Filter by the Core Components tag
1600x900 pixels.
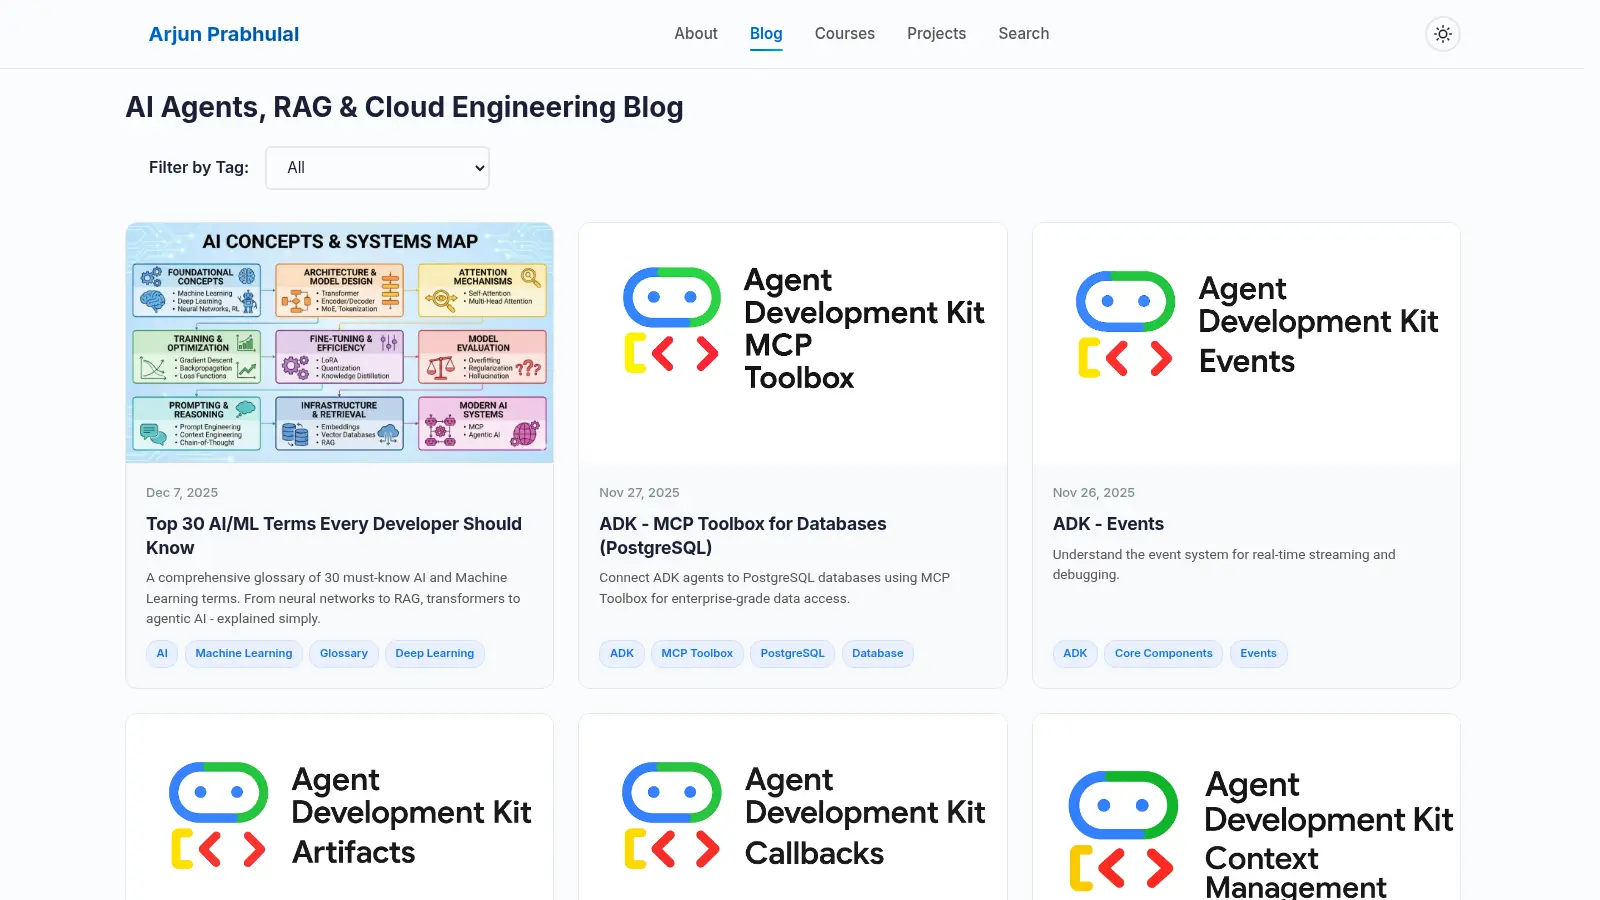click(x=1164, y=654)
